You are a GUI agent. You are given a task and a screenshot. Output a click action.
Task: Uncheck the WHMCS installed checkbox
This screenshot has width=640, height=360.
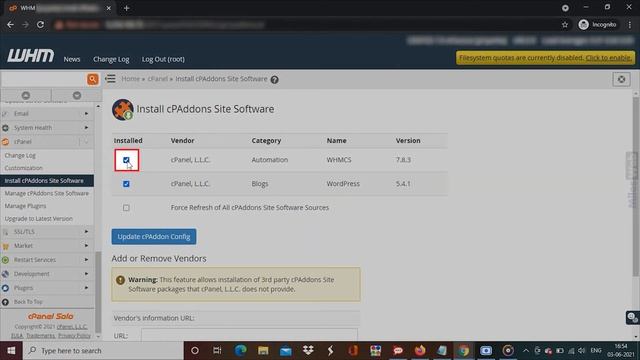126,160
